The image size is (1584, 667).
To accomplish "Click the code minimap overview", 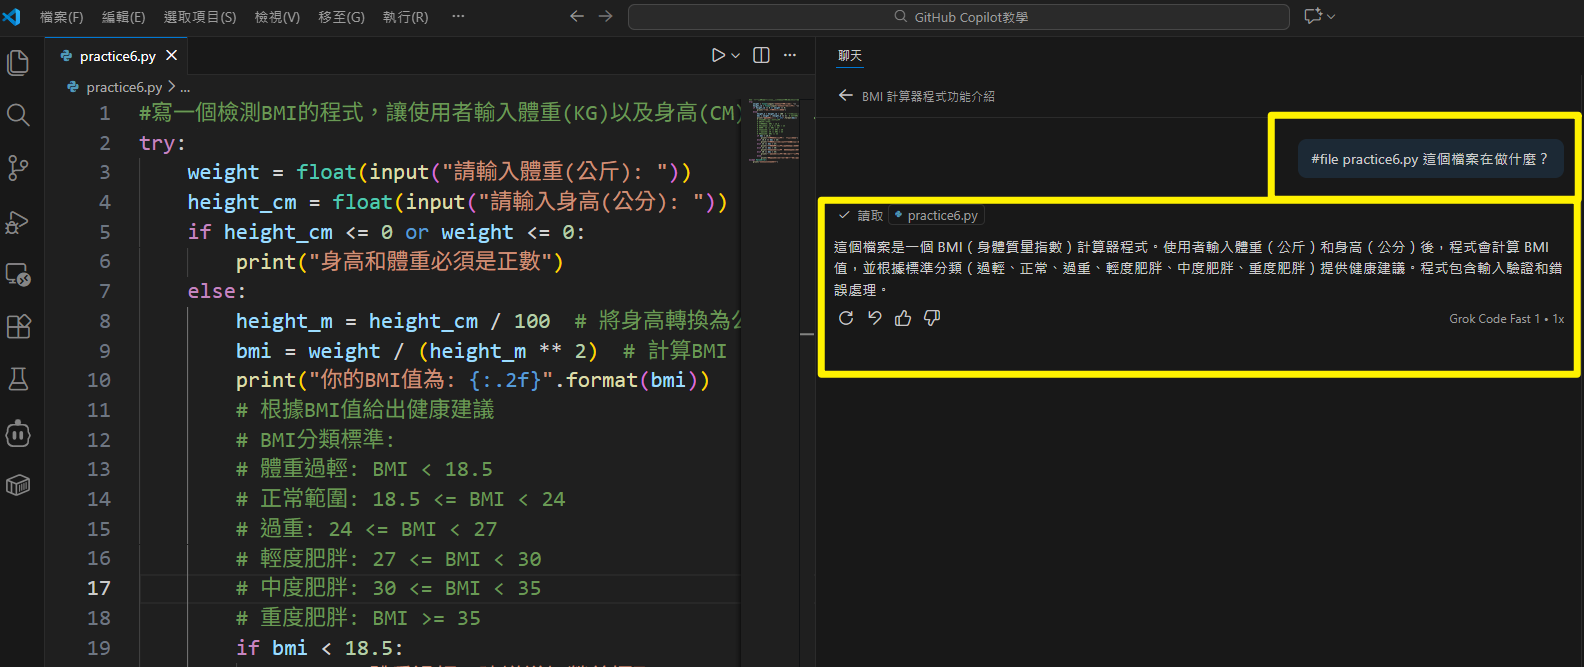I will 774,130.
